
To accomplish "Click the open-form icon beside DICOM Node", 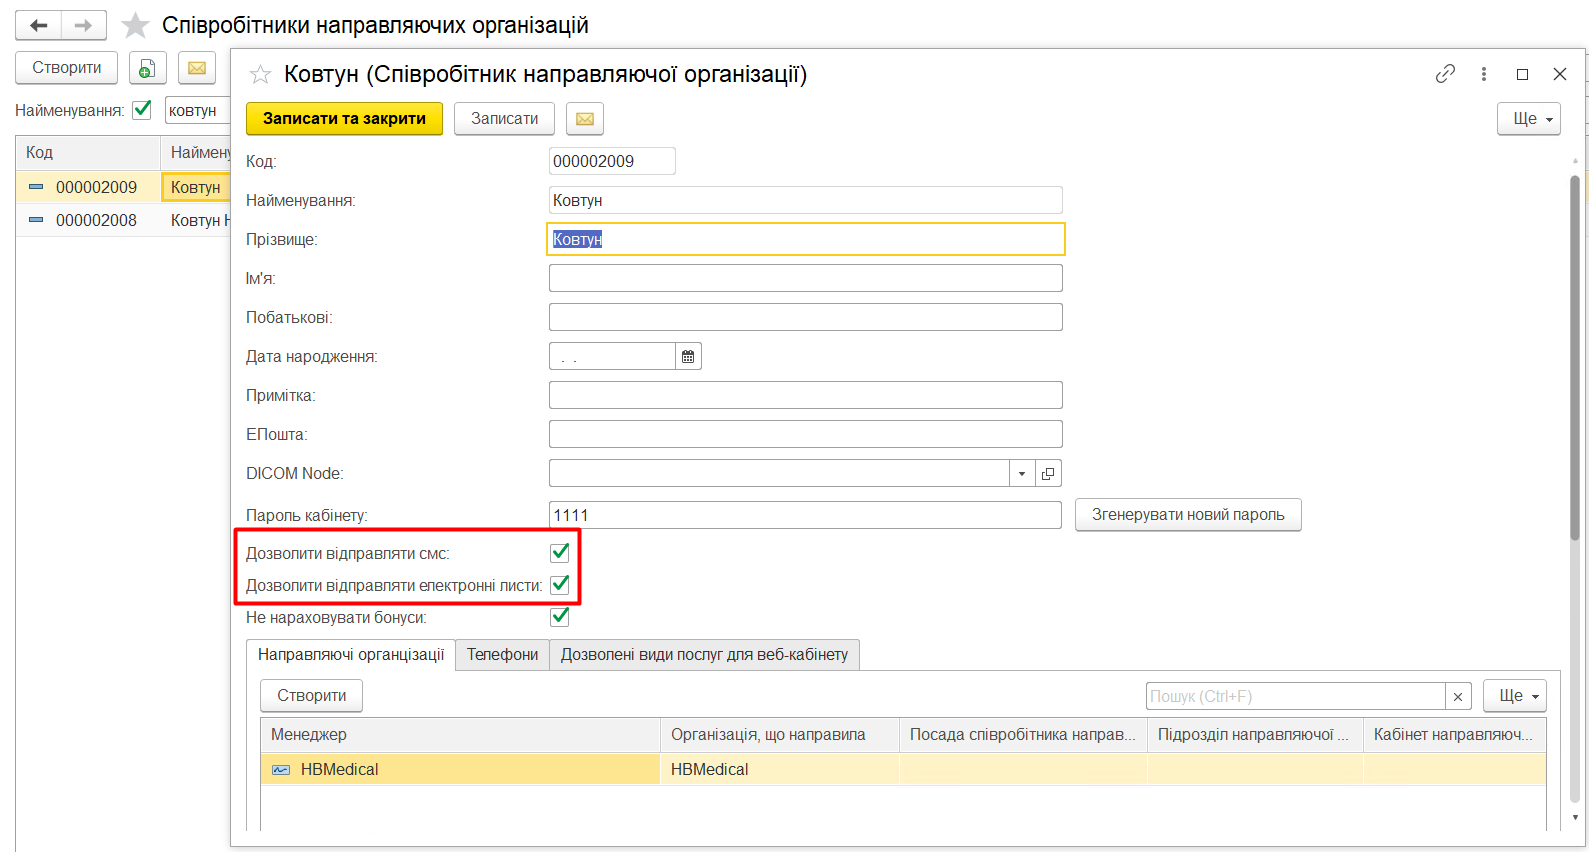I will pyautogui.click(x=1048, y=474).
